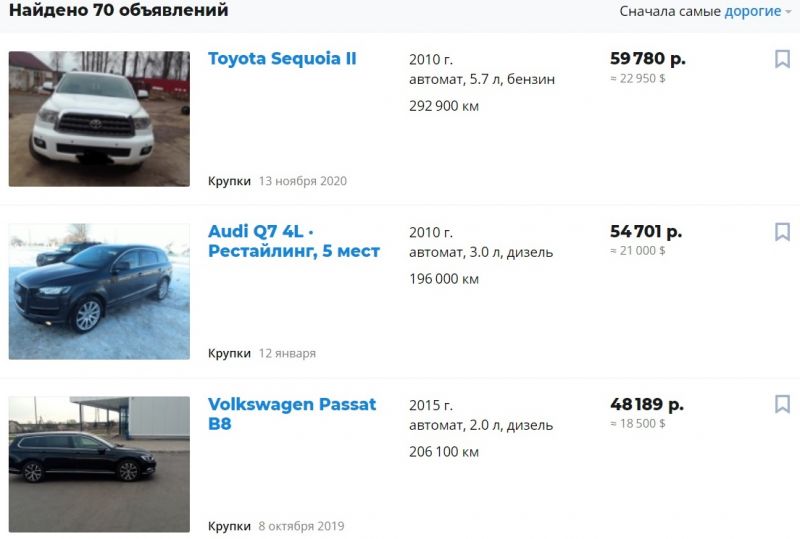This screenshot has height=539, width=800.
Task: Click 'Крупки' location under the Passat listing
Action: coord(229,526)
